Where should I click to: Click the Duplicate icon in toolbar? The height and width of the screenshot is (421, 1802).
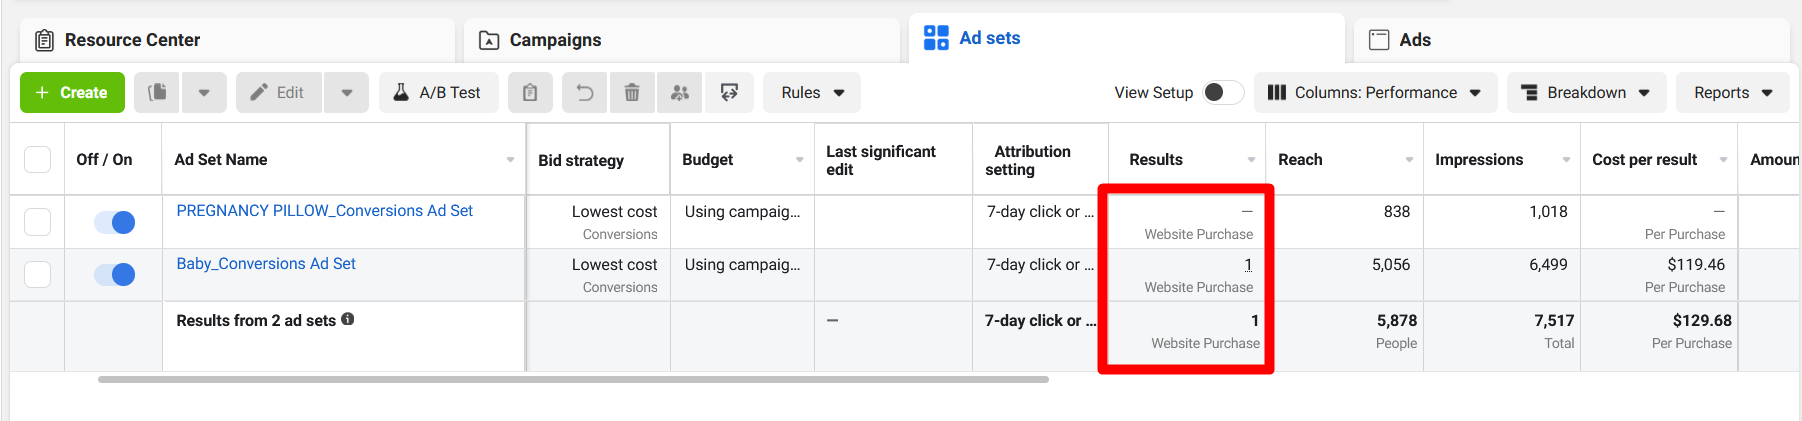157,93
